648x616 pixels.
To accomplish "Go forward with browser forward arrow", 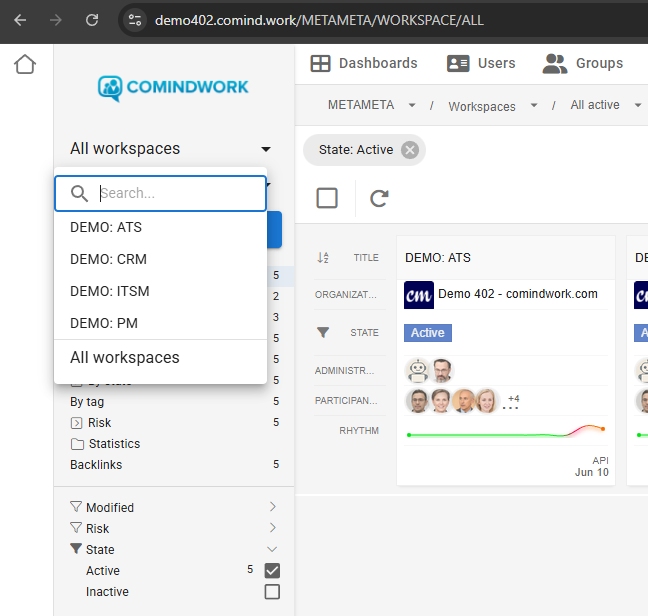I will pos(55,20).
